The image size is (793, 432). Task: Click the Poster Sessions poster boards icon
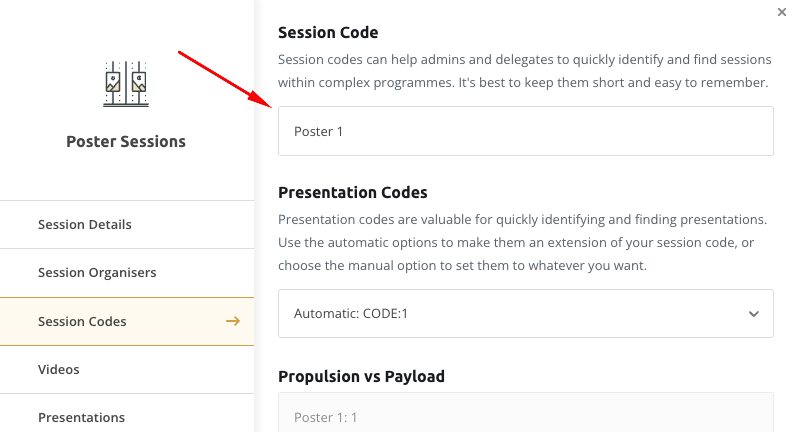click(x=126, y=84)
